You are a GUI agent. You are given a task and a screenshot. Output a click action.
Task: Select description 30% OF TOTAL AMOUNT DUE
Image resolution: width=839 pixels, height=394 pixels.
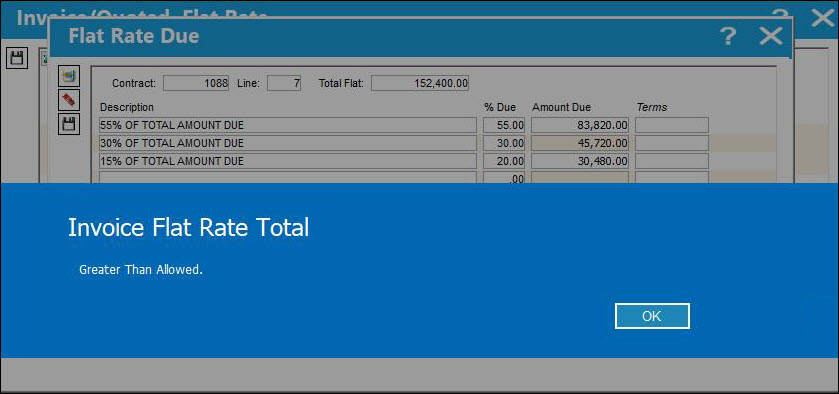tap(288, 143)
